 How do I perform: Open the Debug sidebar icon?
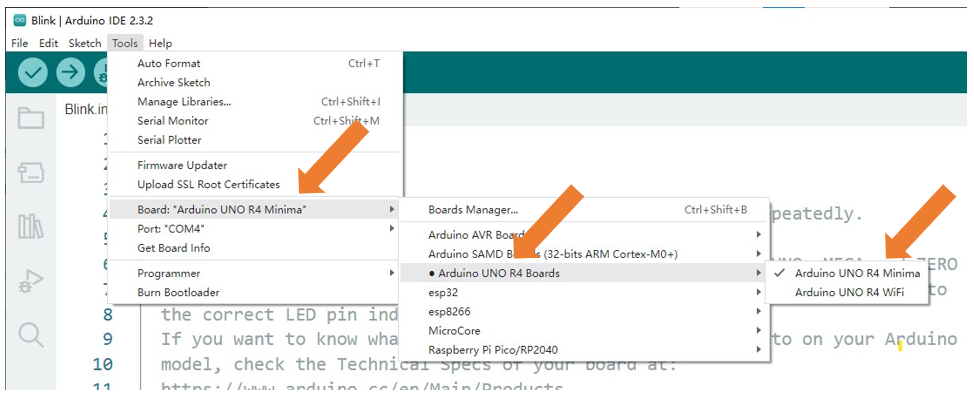[30, 281]
